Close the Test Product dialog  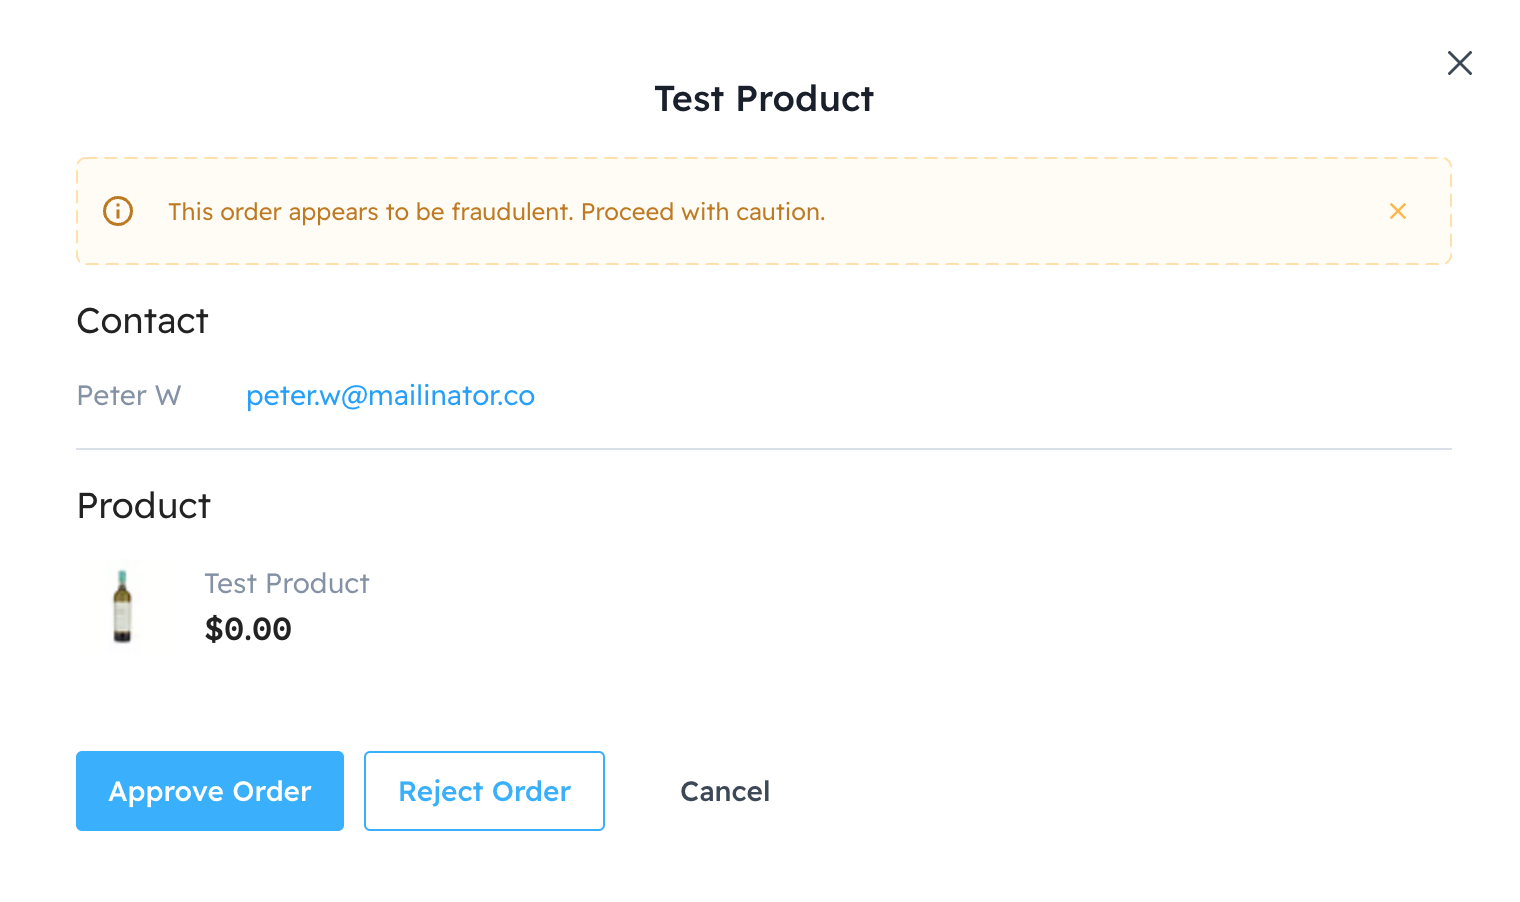click(1459, 63)
